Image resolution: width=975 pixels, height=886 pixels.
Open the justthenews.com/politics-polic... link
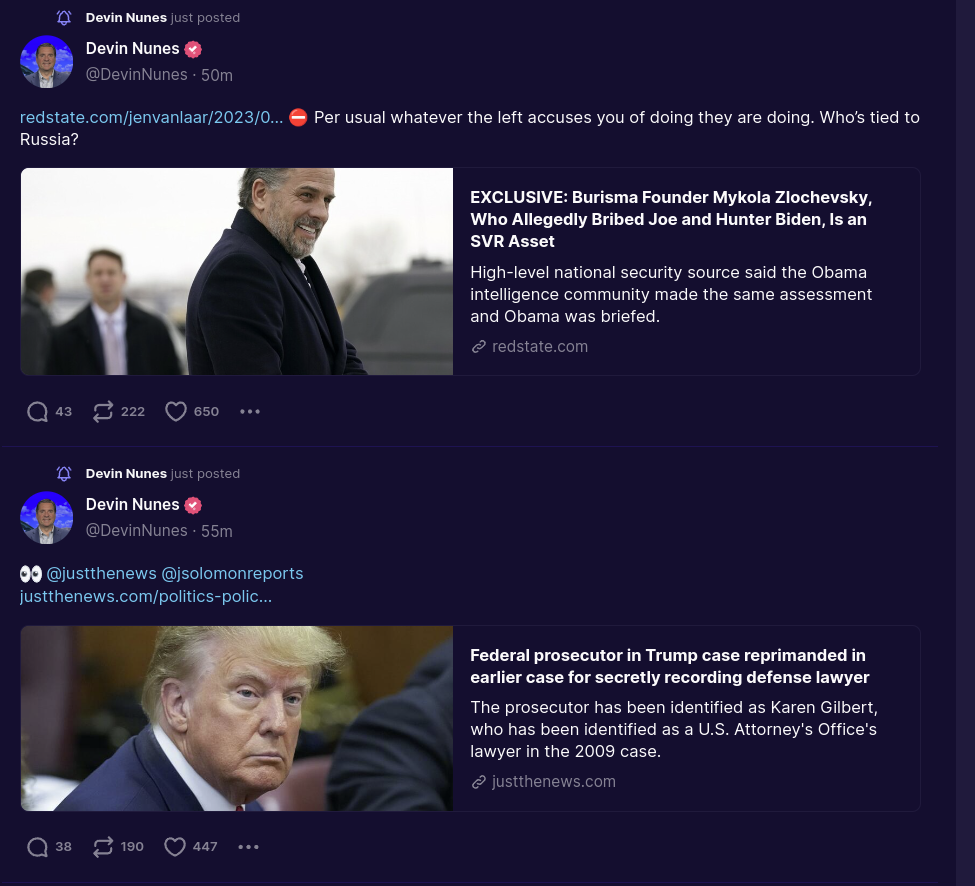[146, 596]
